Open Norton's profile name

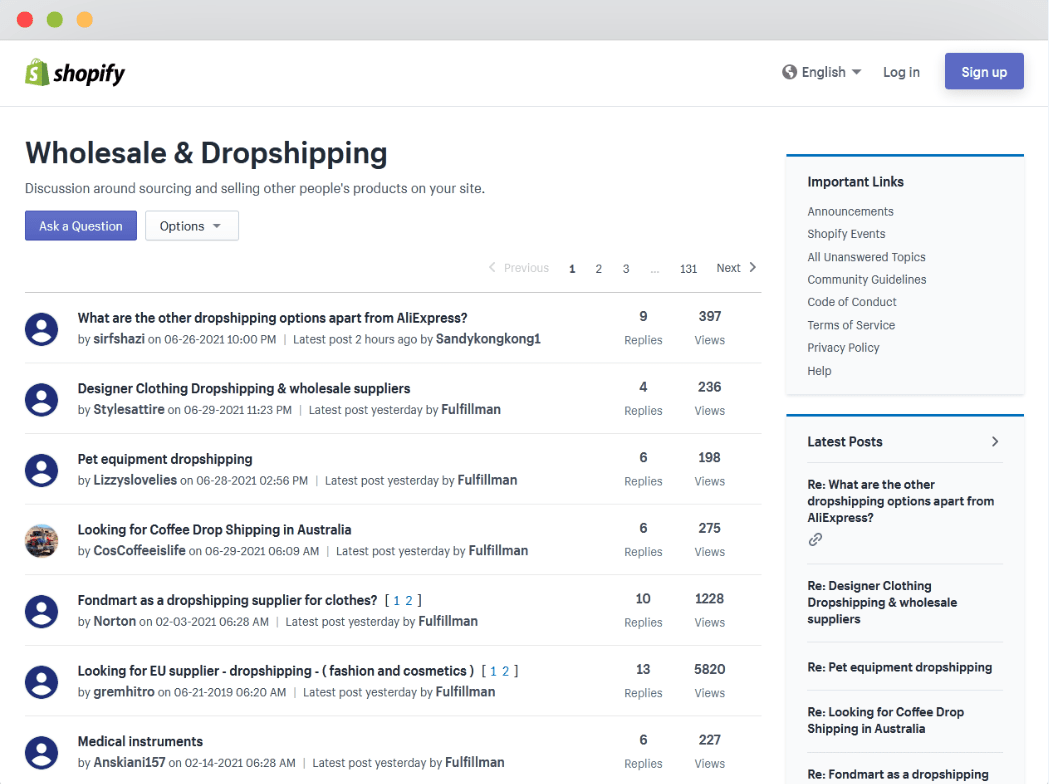pos(114,621)
